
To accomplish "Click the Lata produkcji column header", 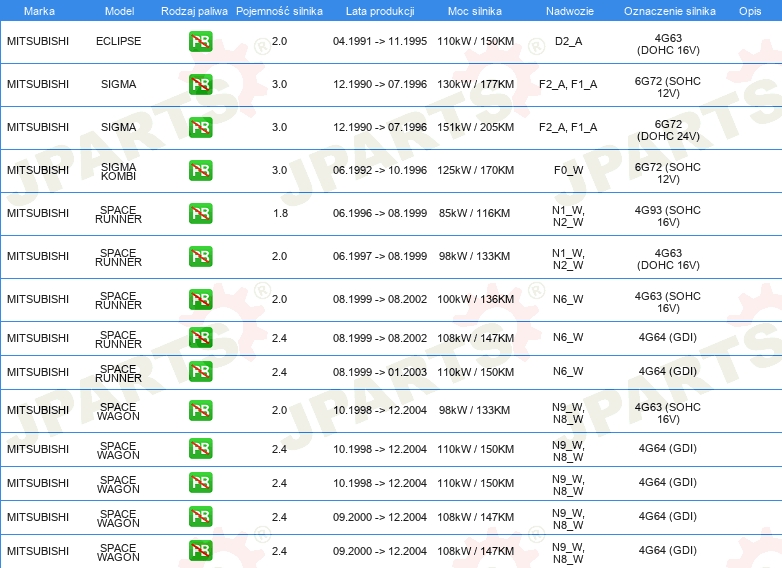I will 379,10.
